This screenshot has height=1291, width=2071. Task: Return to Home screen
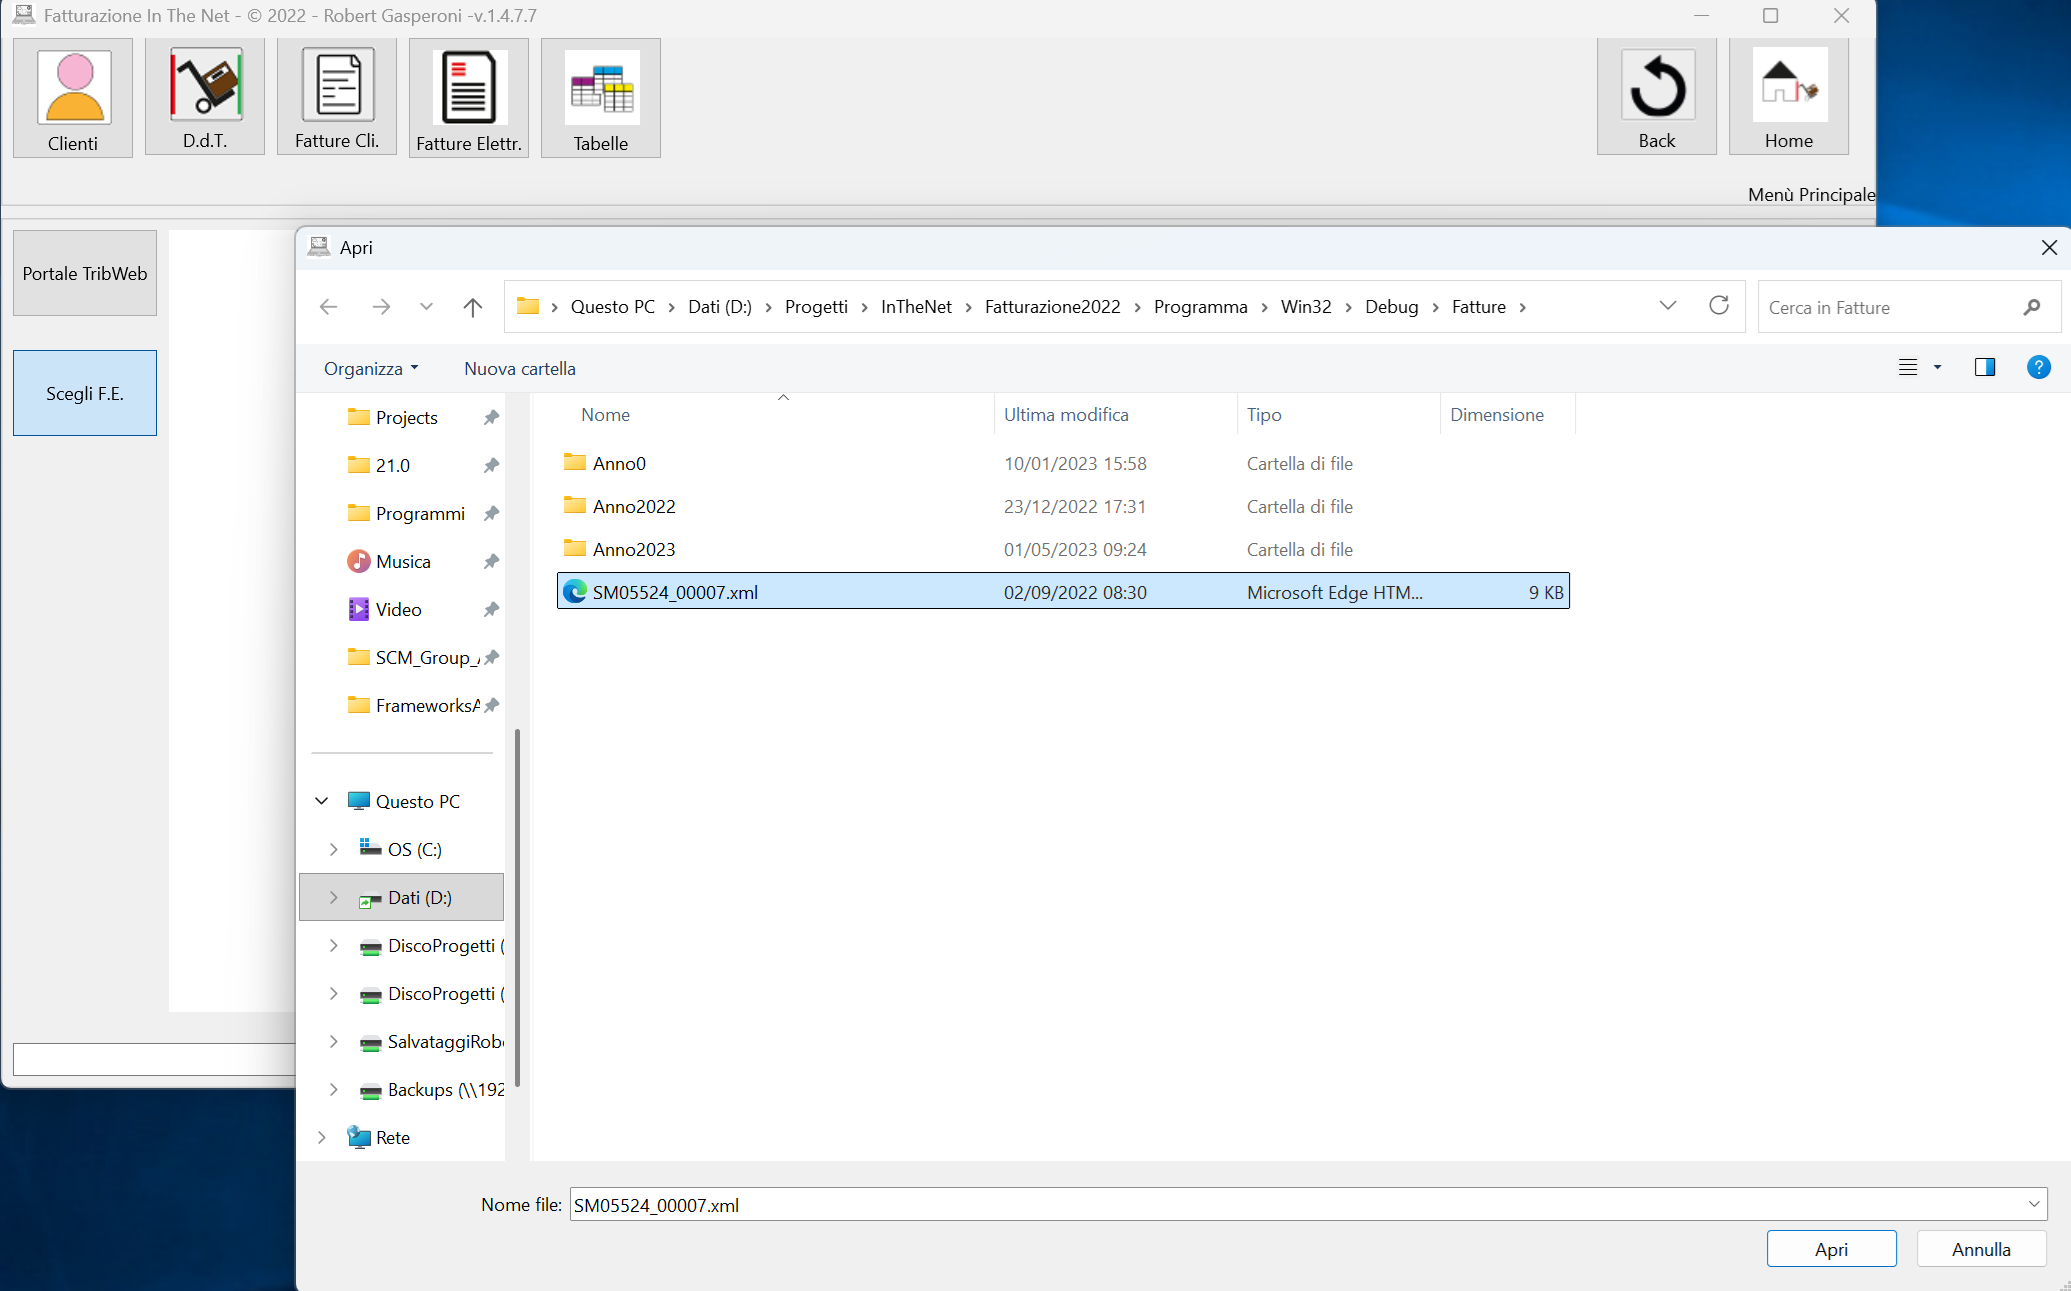pos(1789,97)
